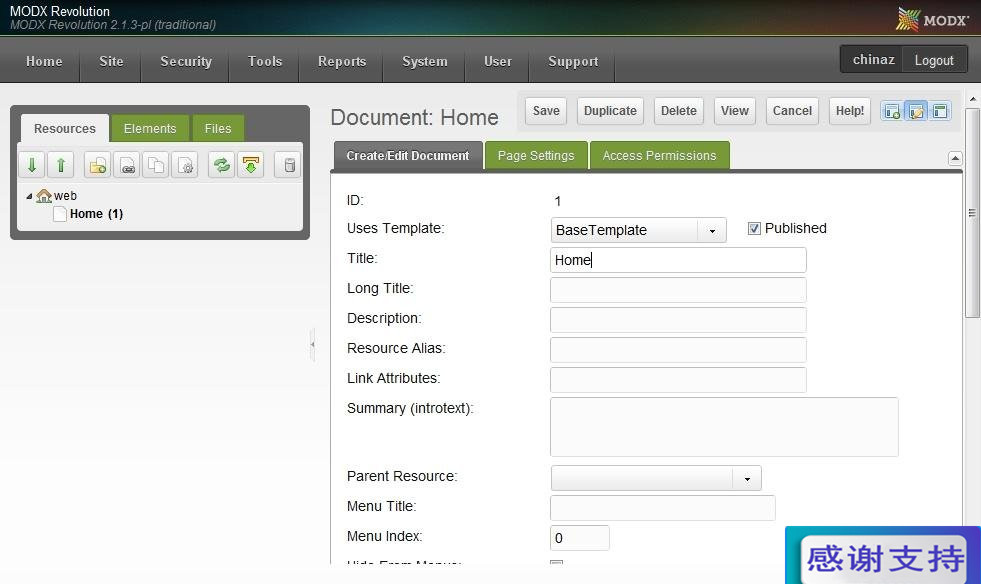981x584 pixels.
Task: Click the vertical scrollbar thumb on the right
Action: pos(972,213)
